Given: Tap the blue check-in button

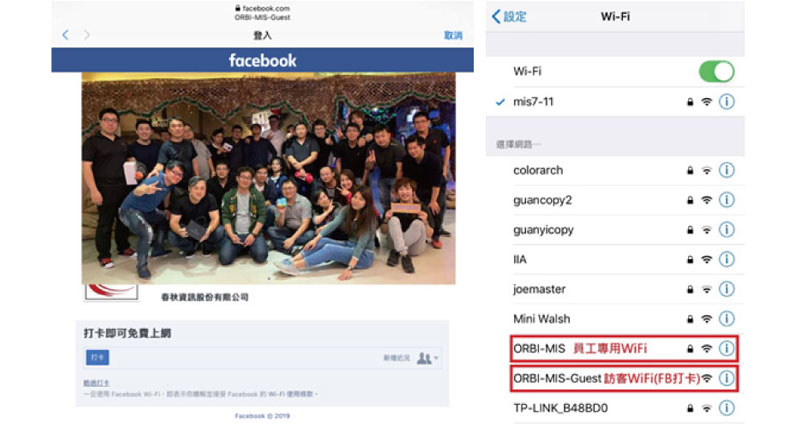Looking at the screenshot, I should tap(97, 358).
